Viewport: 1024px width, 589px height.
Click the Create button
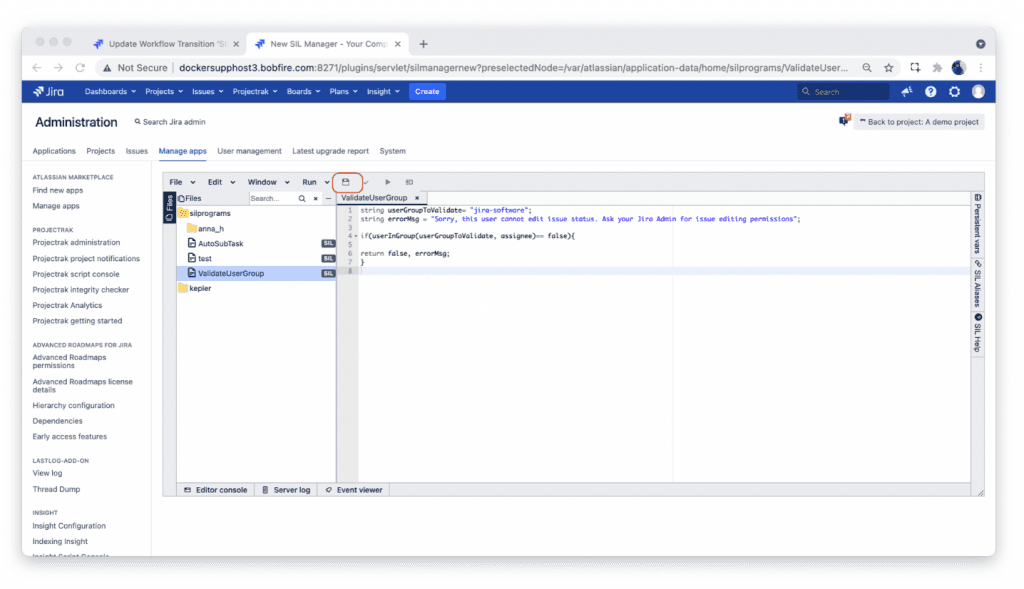point(427,91)
